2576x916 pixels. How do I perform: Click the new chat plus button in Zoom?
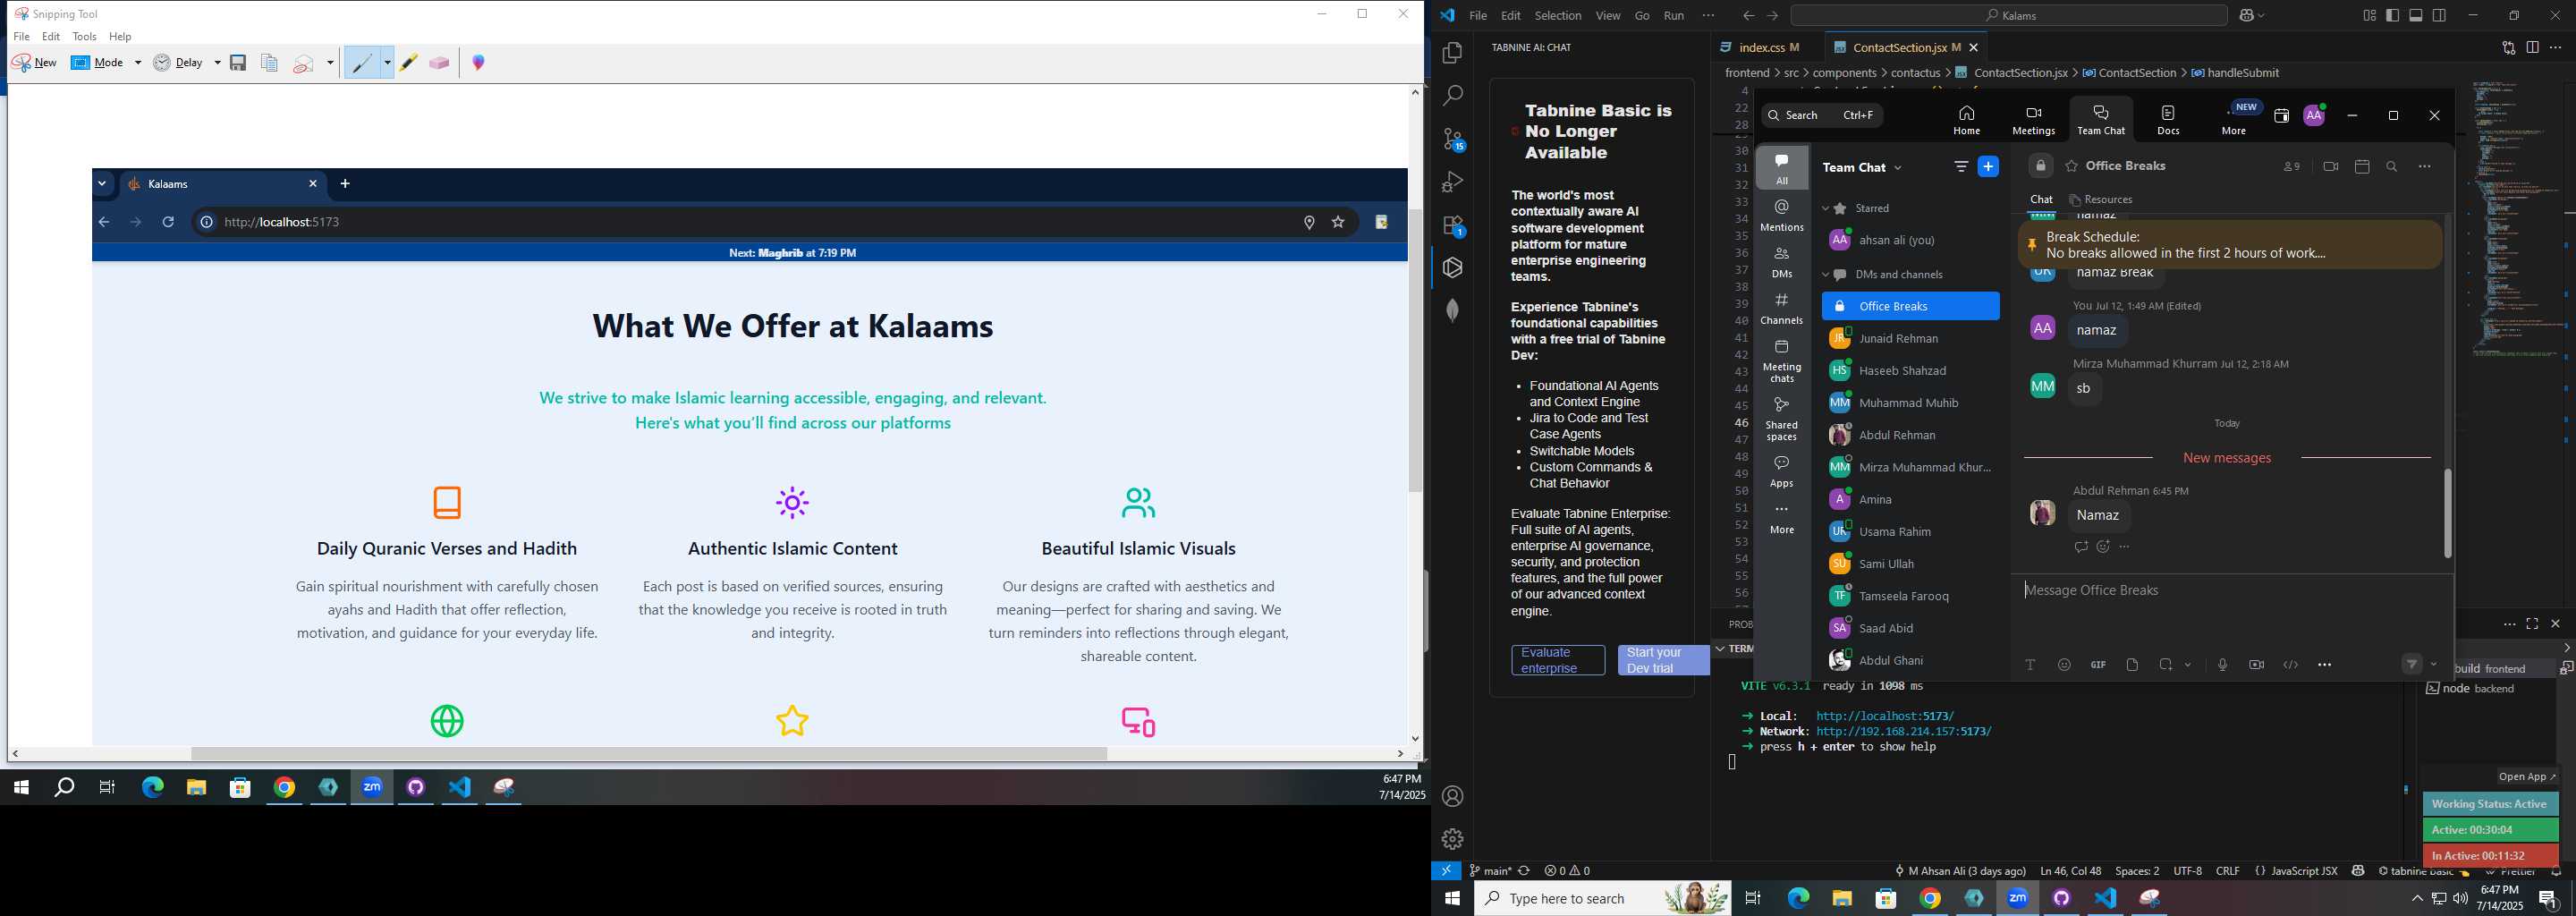pyautogui.click(x=1989, y=167)
